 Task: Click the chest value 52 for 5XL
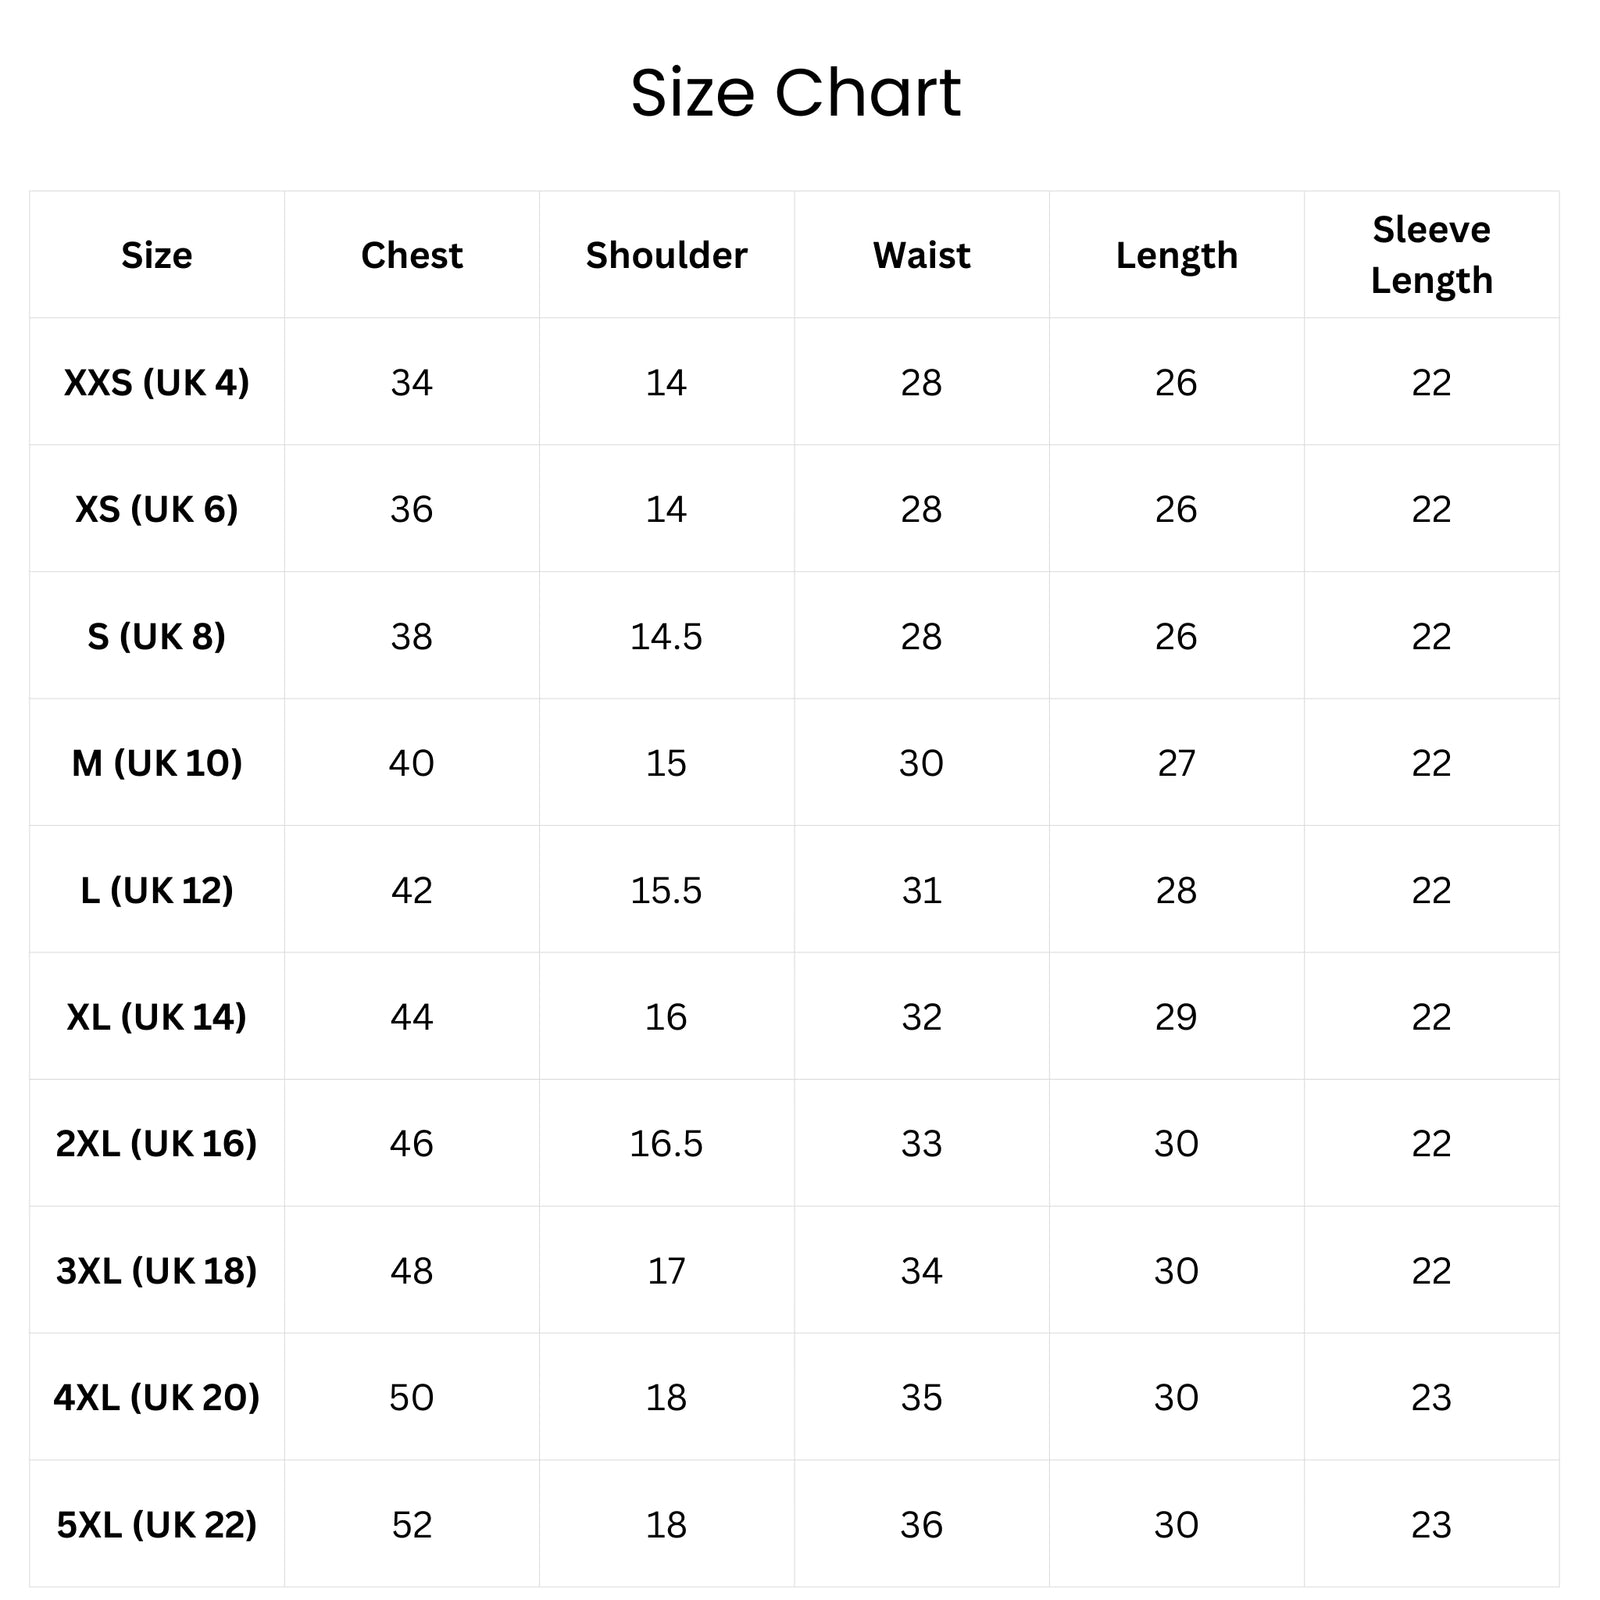(x=412, y=1525)
